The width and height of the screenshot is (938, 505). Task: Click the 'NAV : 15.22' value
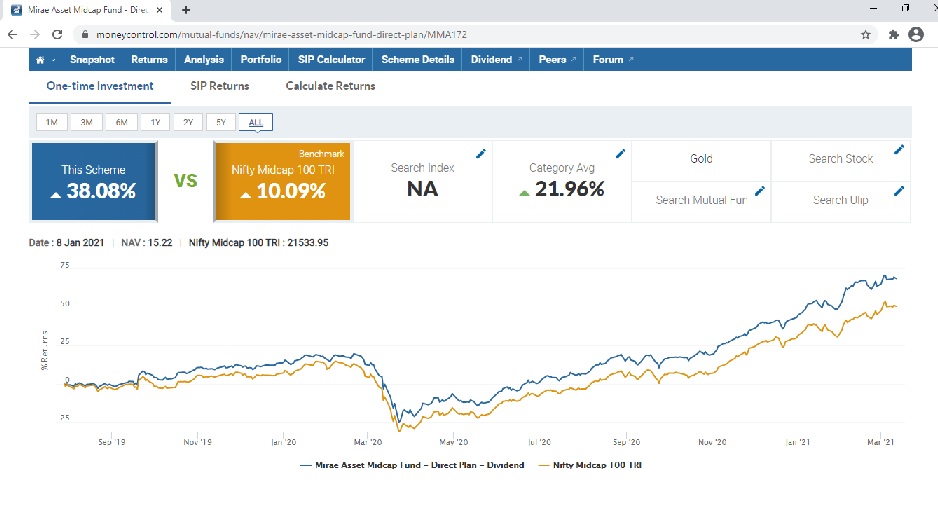tap(147, 243)
